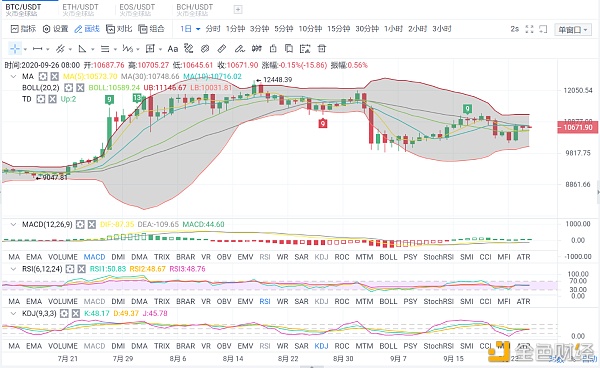Collapse the MACD panel chevron

tap(13, 225)
